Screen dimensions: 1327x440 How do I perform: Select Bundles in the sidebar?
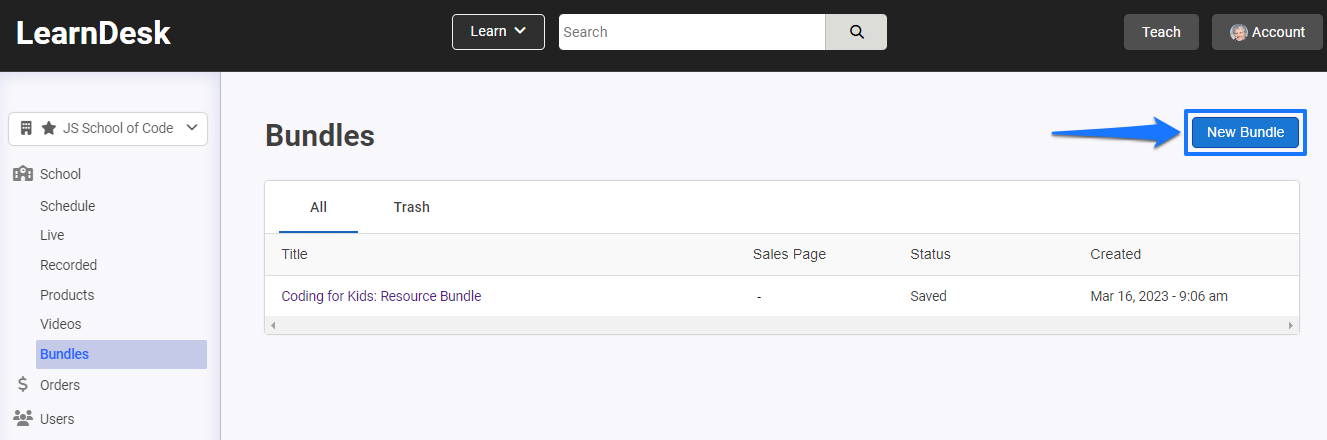121,354
